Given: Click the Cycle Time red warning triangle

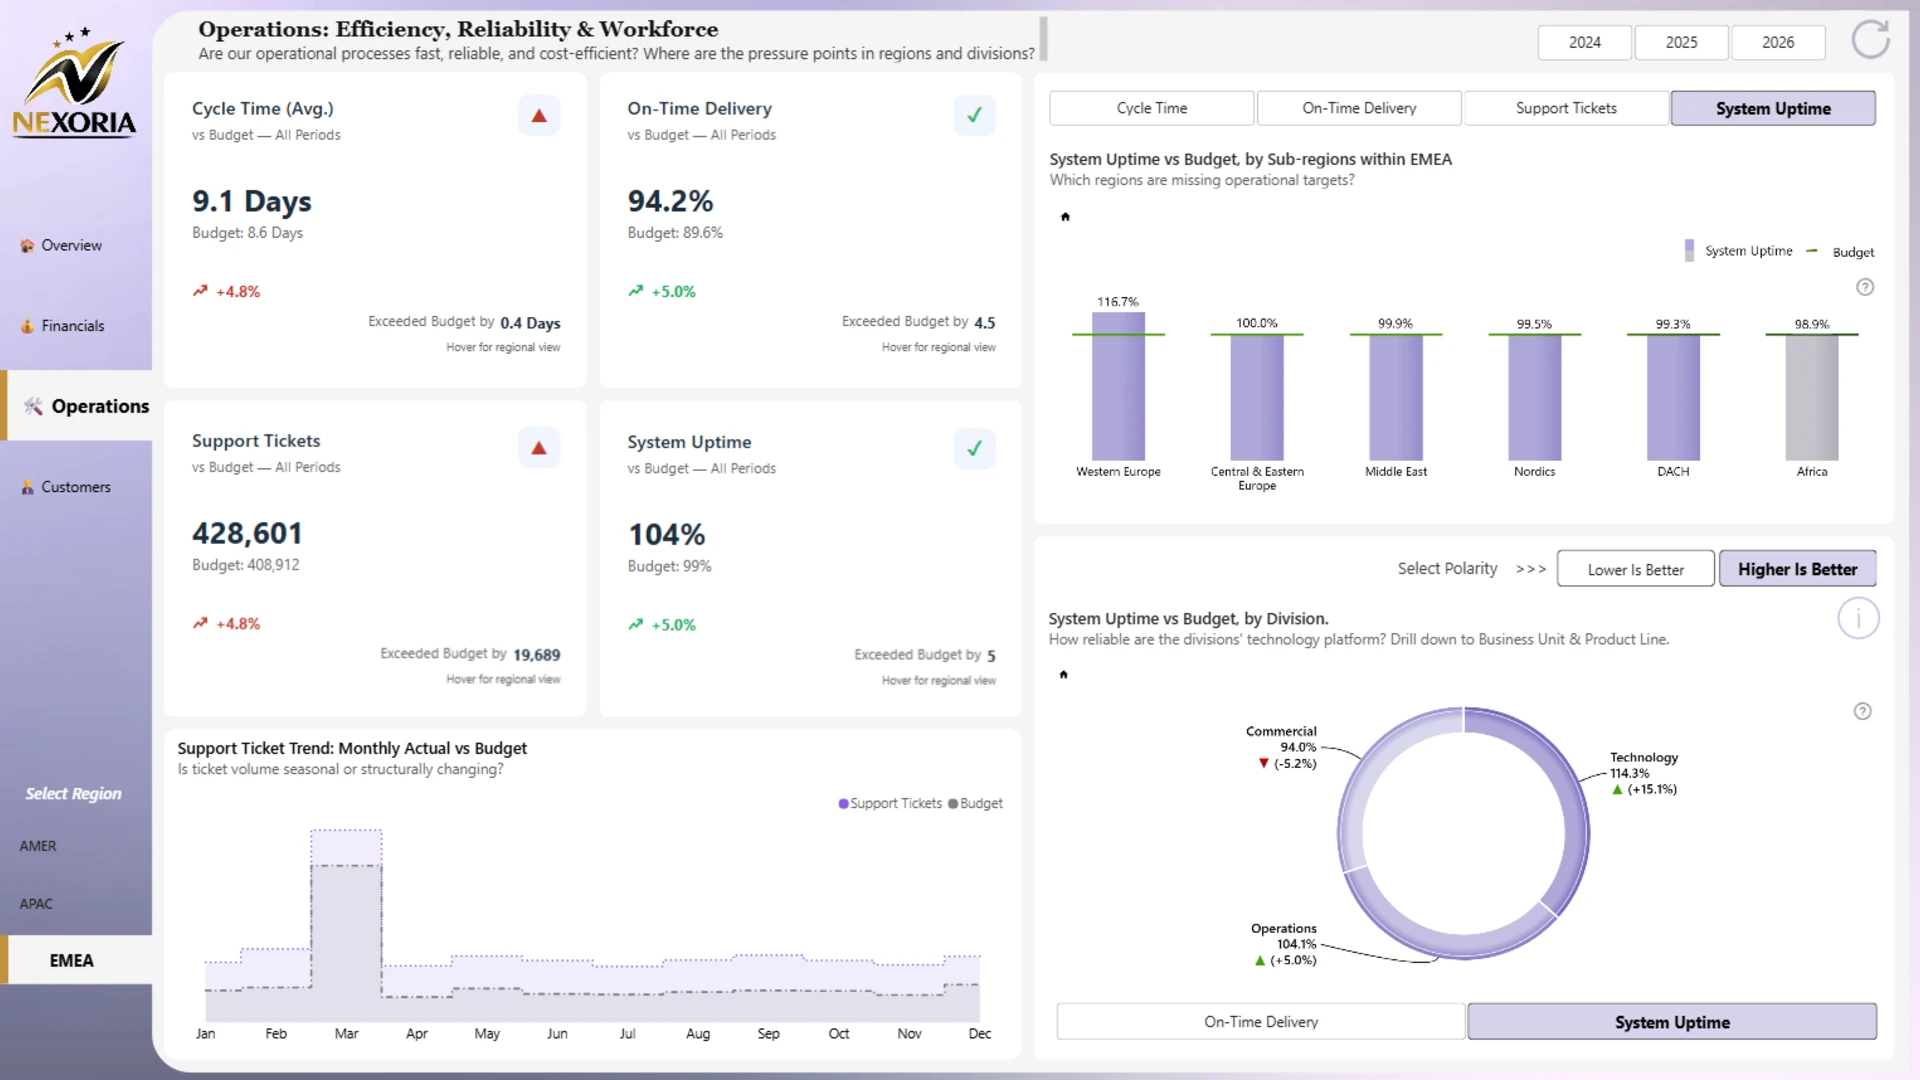Looking at the screenshot, I should pos(539,116).
